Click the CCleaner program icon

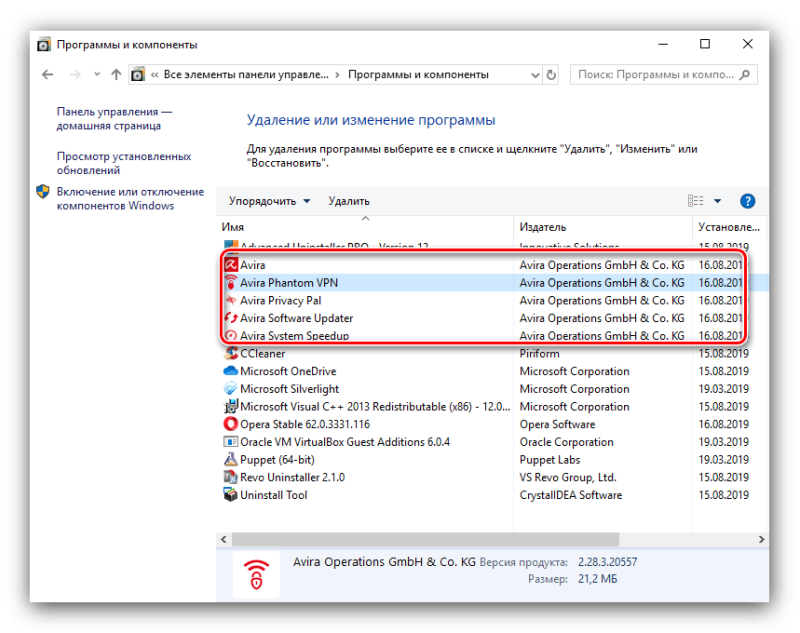pos(231,353)
